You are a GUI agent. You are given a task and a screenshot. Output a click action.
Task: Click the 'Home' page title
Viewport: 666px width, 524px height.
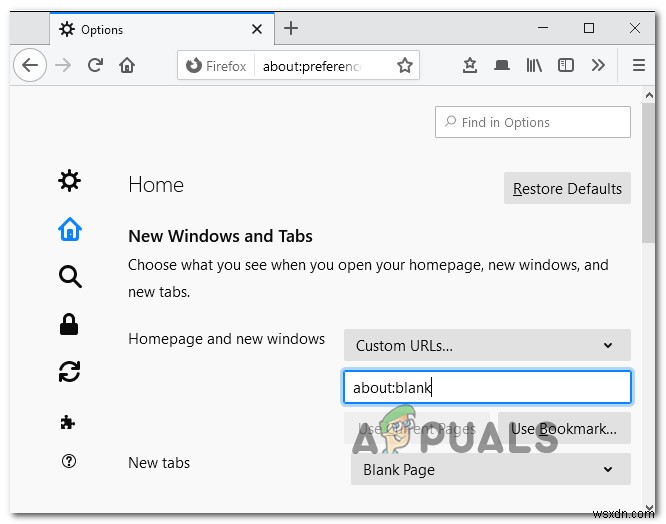(156, 185)
